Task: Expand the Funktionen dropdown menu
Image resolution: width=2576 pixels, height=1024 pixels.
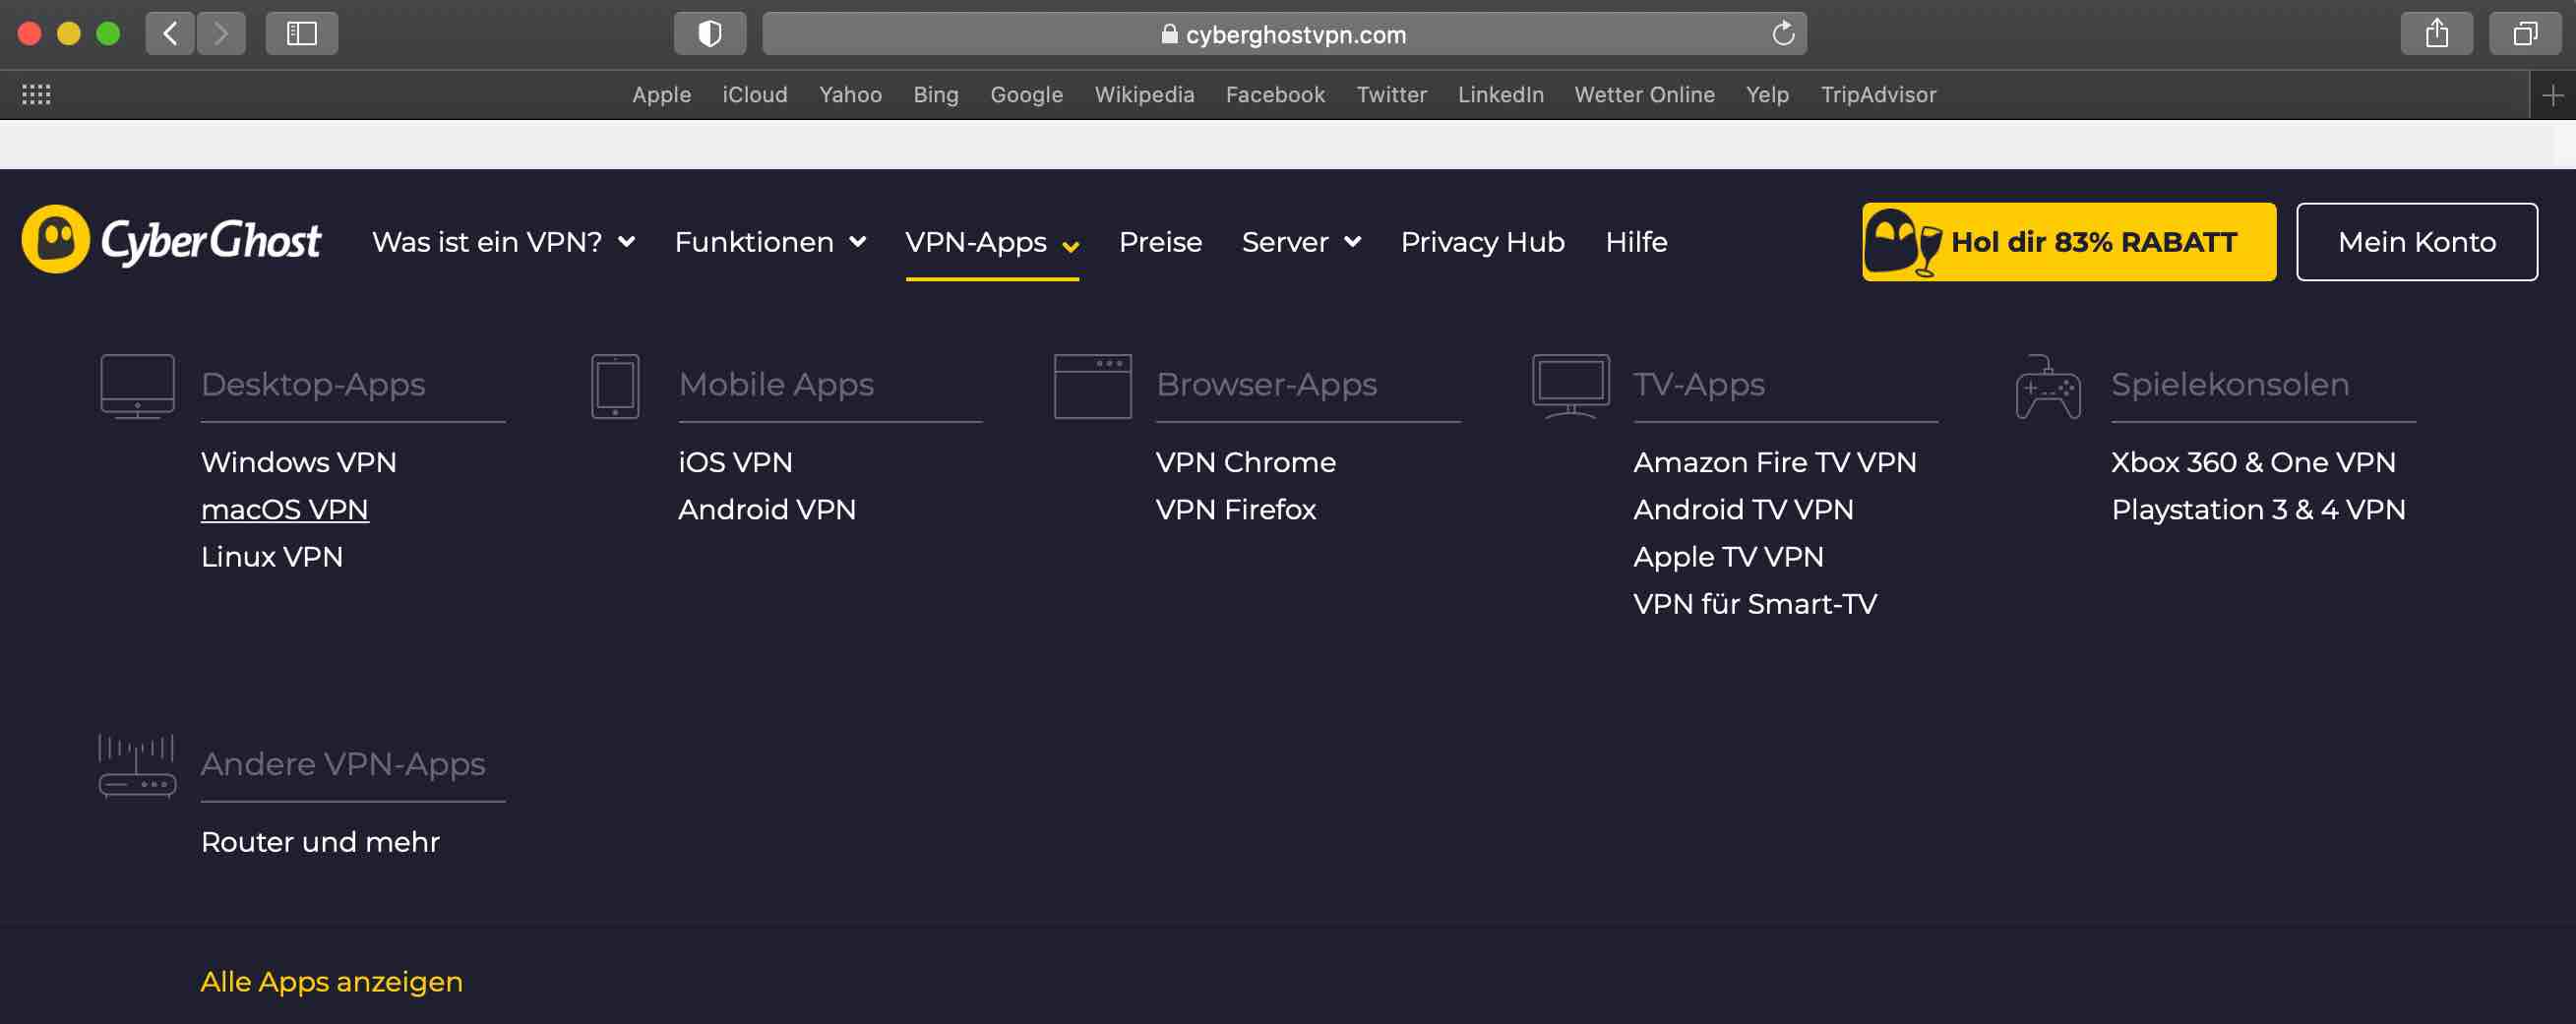Action: point(770,242)
